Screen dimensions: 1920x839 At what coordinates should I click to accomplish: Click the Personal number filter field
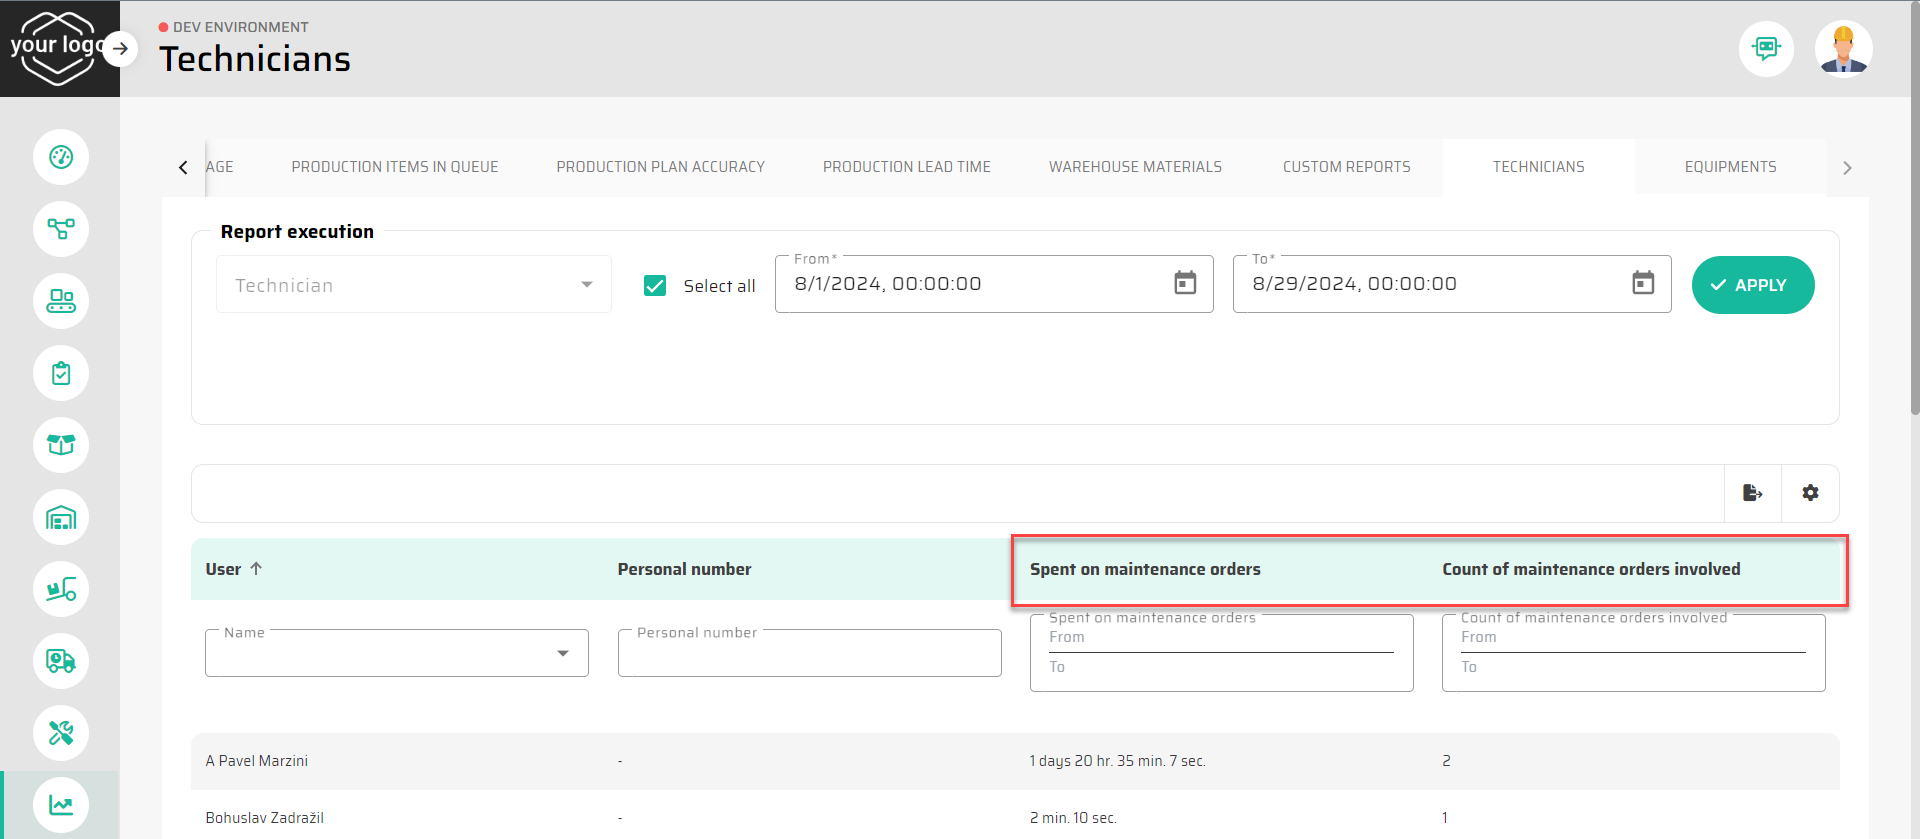[809, 654]
